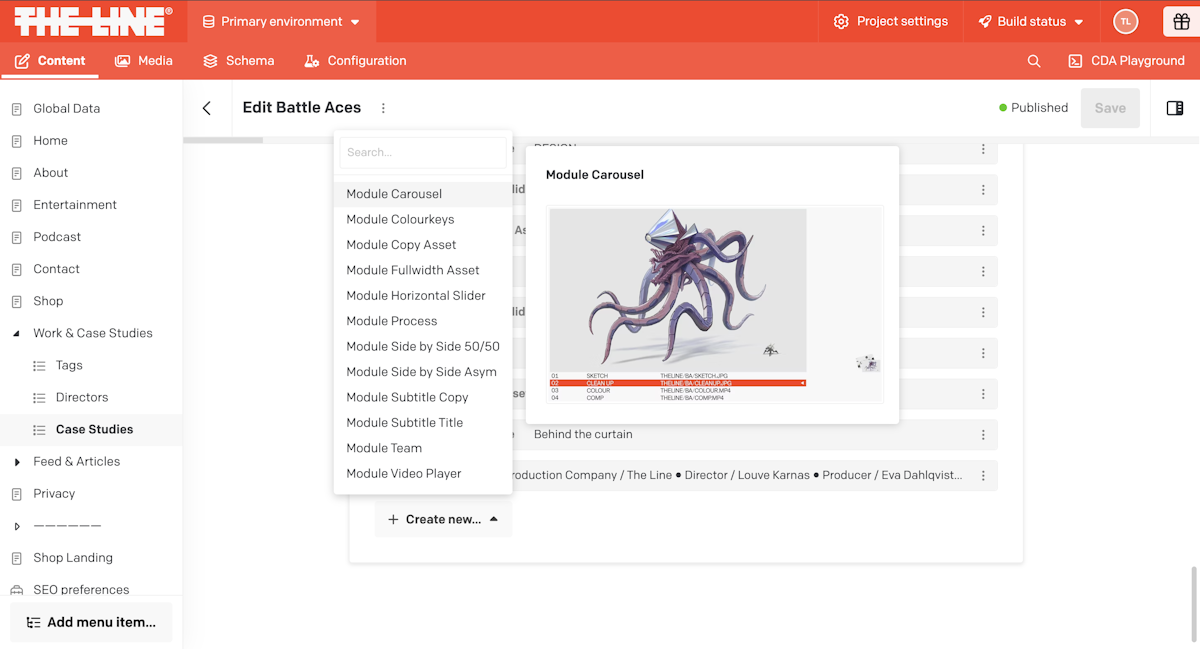Viewport: 1200px width, 649px height.
Task: Select Module Carousel from the list
Action: point(423,194)
